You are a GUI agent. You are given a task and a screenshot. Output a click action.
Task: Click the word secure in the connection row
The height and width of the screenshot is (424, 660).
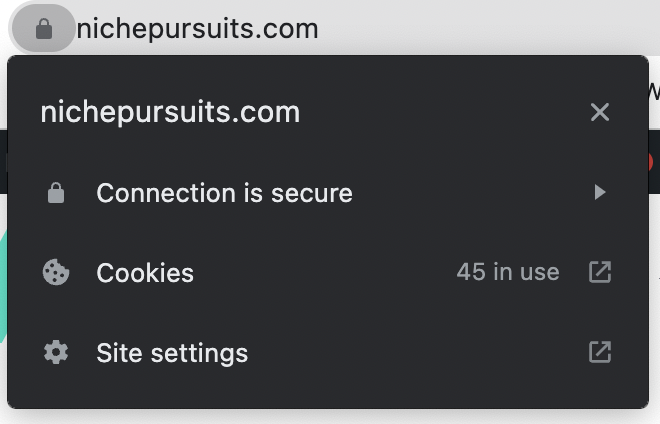(x=311, y=193)
